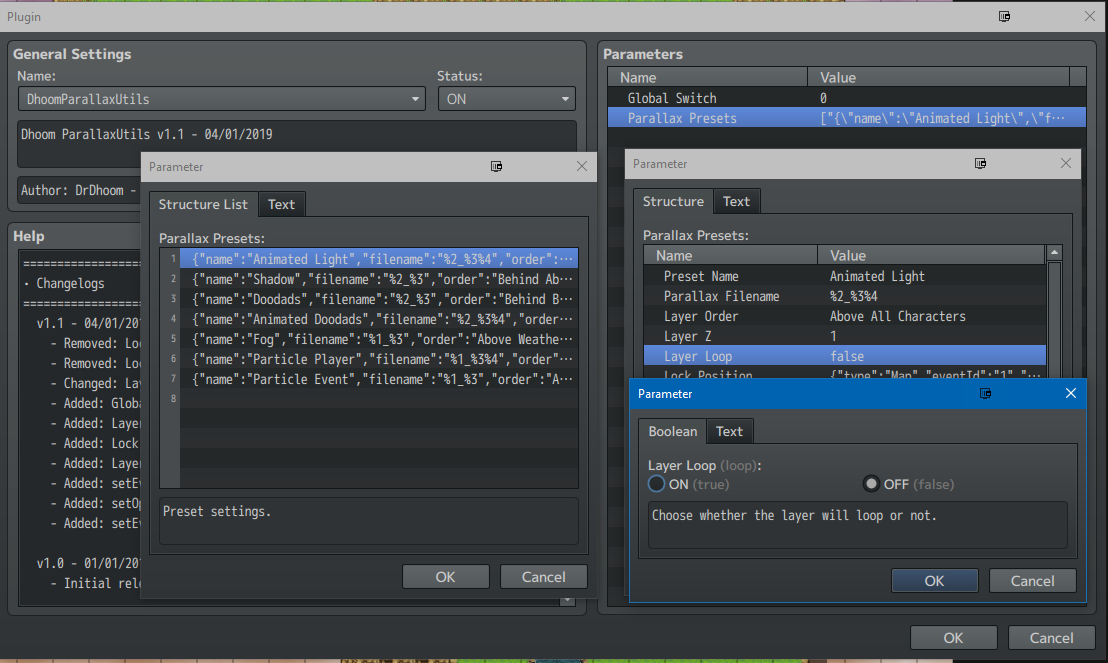
Task: Click help icon in Plugin window title bar
Action: [x=1004, y=16]
